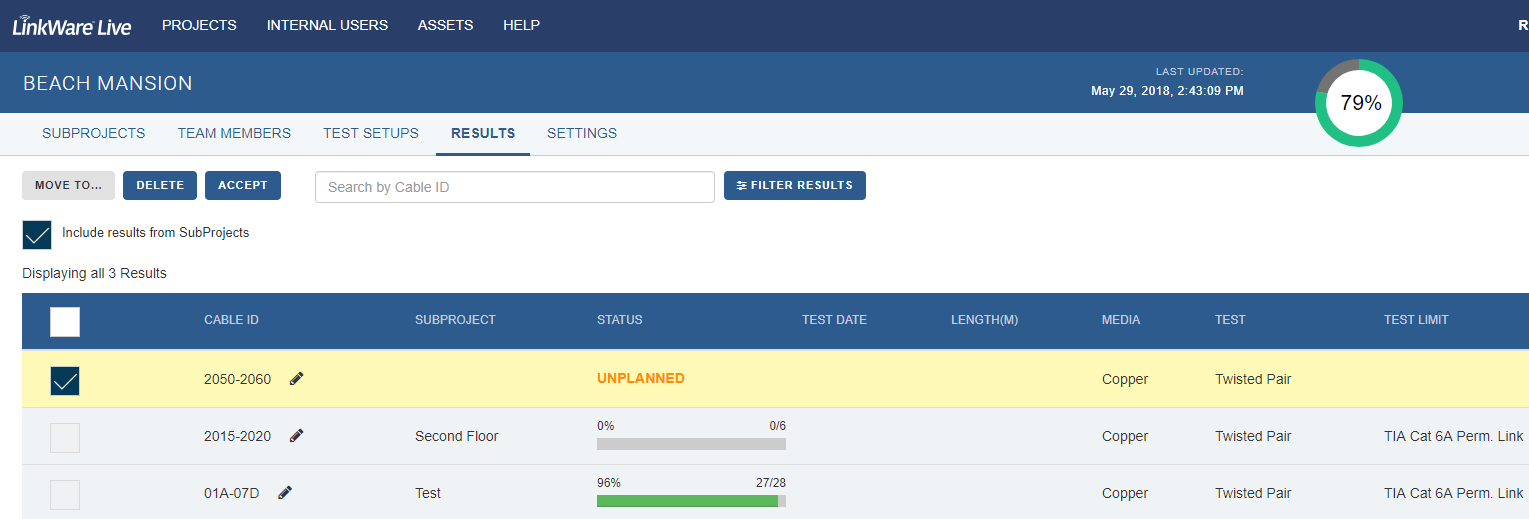1529x519 pixels.
Task: Switch to the Test Setups tab
Action: (371, 133)
